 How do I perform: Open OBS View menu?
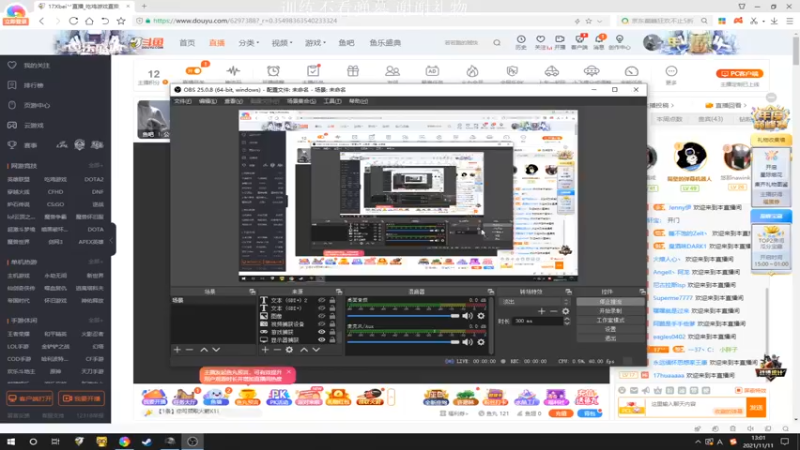click(233, 101)
